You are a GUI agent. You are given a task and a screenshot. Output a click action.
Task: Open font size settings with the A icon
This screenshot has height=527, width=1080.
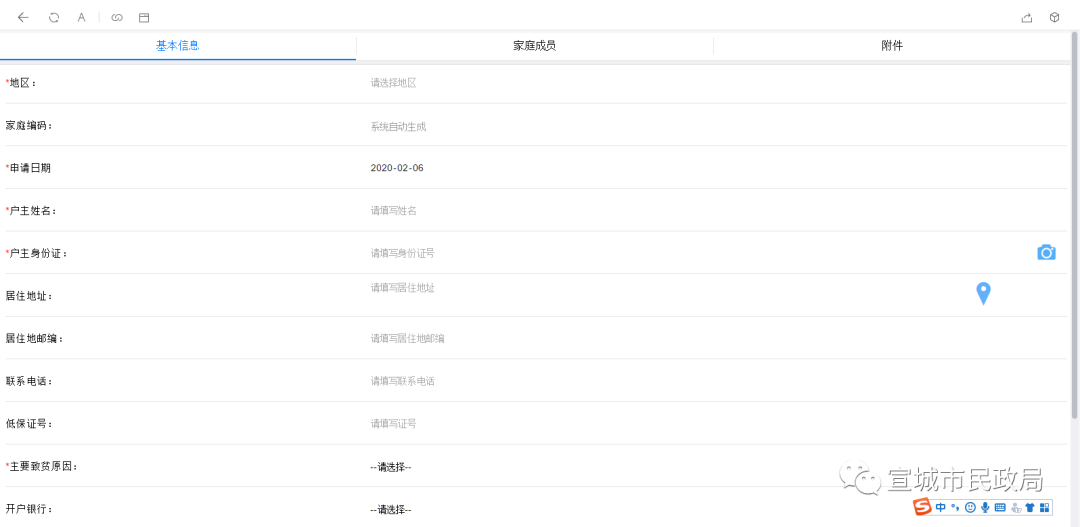[x=81, y=18]
